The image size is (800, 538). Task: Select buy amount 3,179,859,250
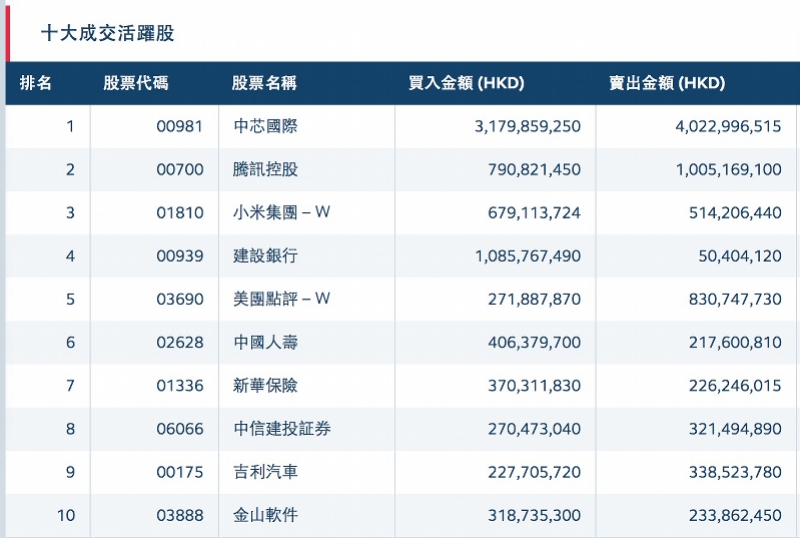pos(528,127)
